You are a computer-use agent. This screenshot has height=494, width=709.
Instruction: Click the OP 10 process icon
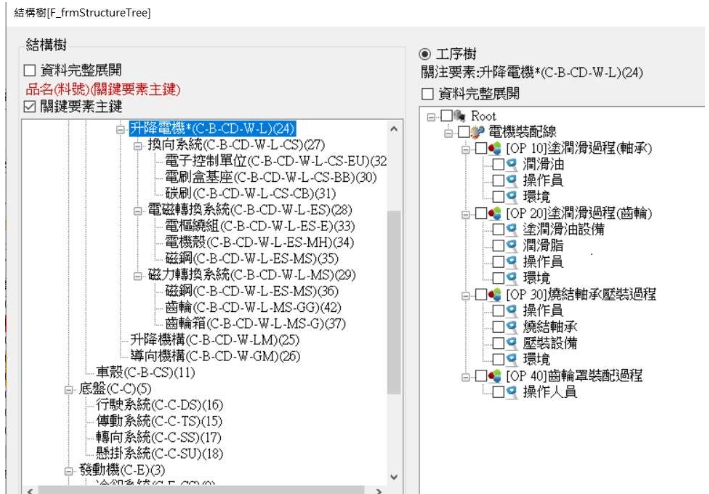495,148
